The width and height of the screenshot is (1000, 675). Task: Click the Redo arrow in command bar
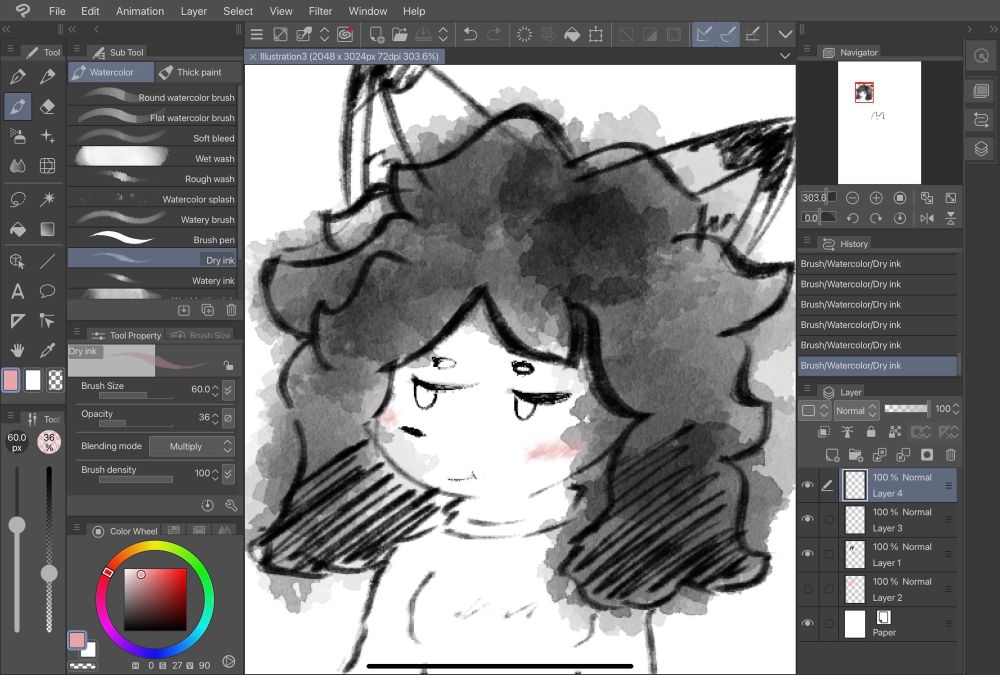click(x=494, y=34)
